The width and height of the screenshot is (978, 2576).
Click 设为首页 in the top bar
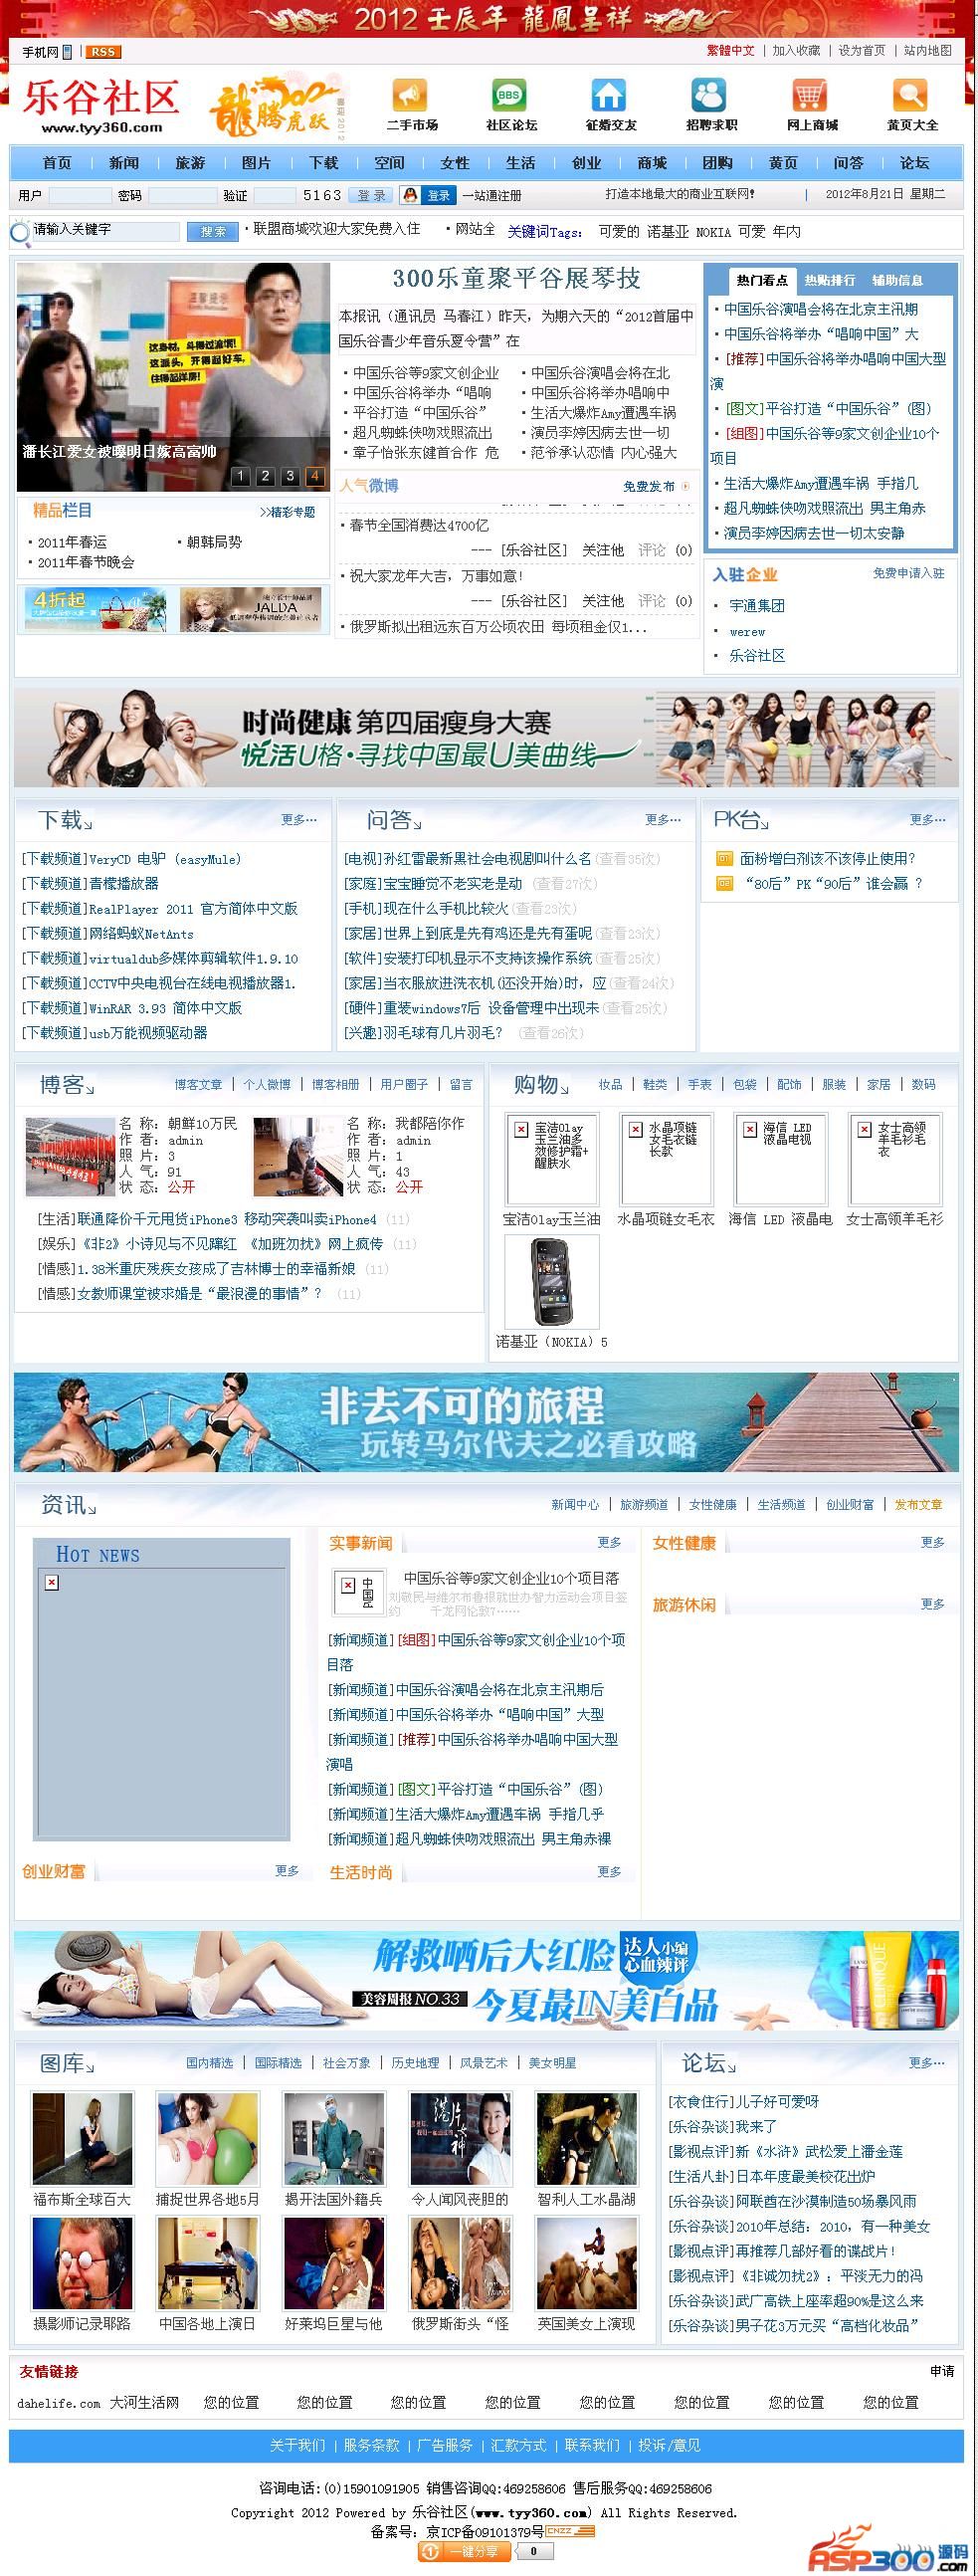point(862,51)
